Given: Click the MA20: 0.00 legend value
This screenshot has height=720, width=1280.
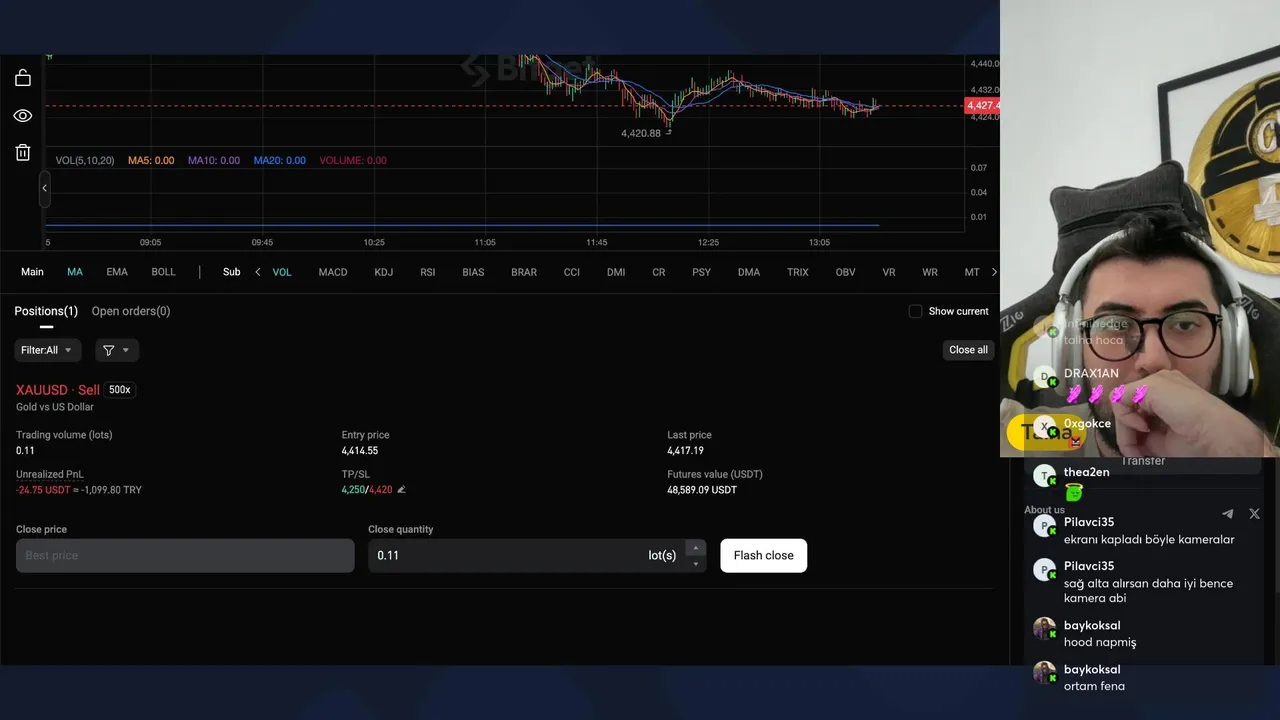Looking at the screenshot, I should (280, 160).
